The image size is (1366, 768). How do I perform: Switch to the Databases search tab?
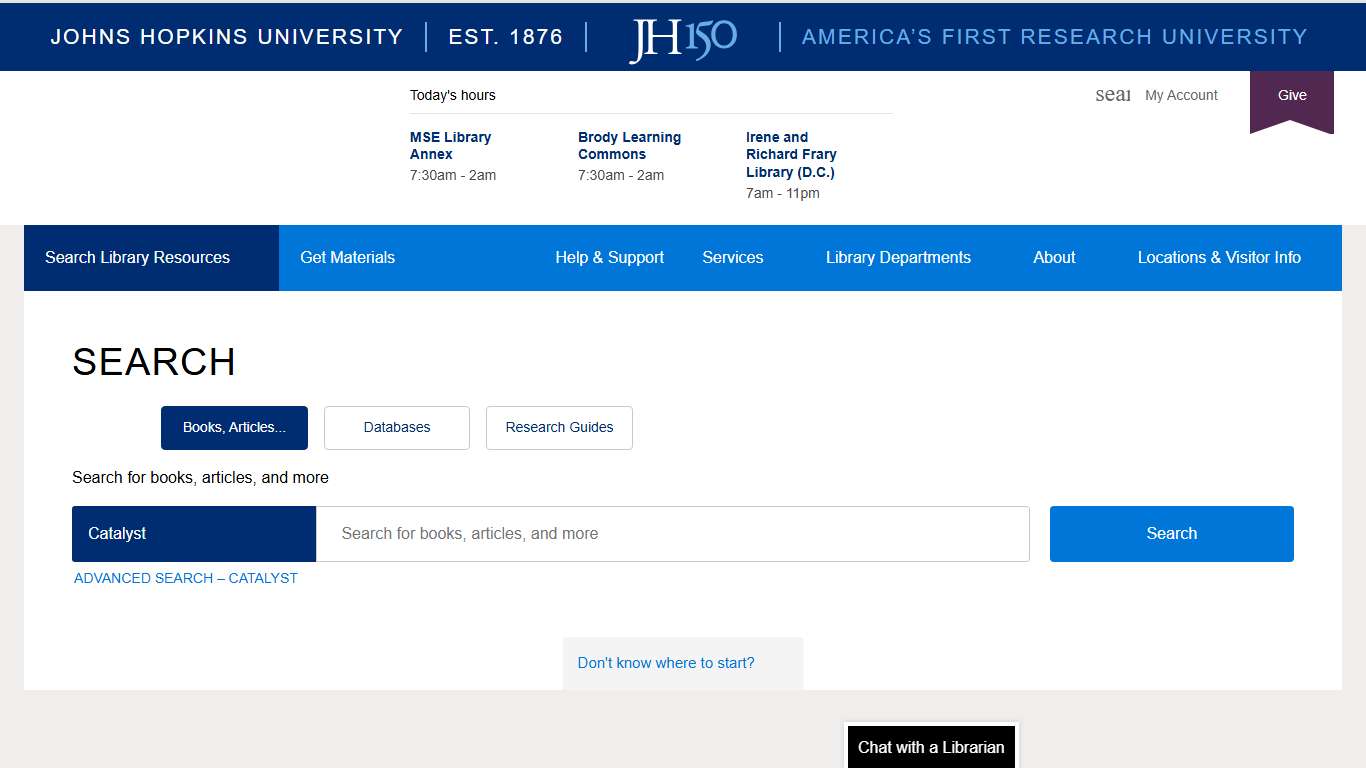(397, 428)
